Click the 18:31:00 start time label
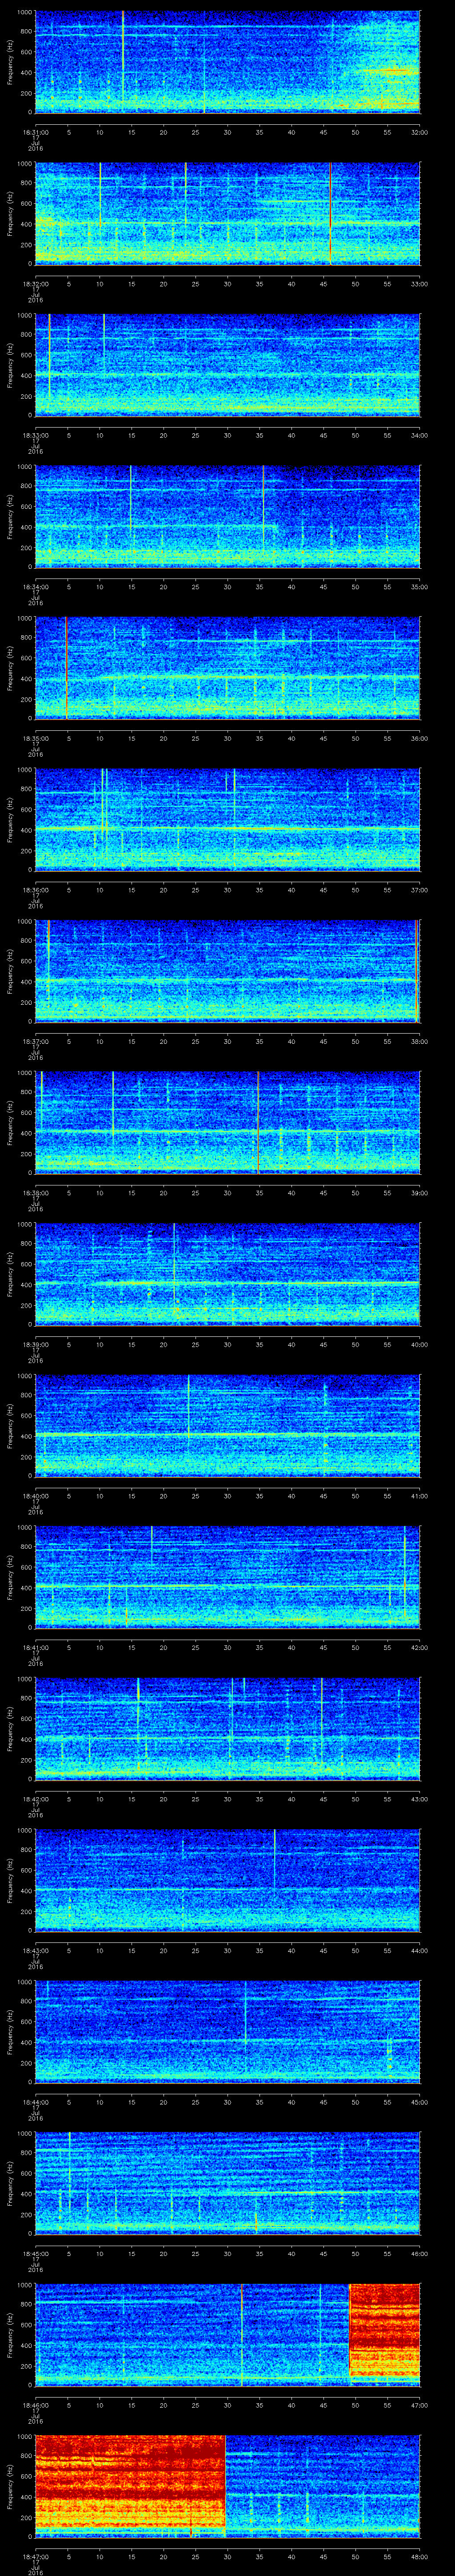Image resolution: width=455 pixels, height=2576 pixels. point(36,132)
